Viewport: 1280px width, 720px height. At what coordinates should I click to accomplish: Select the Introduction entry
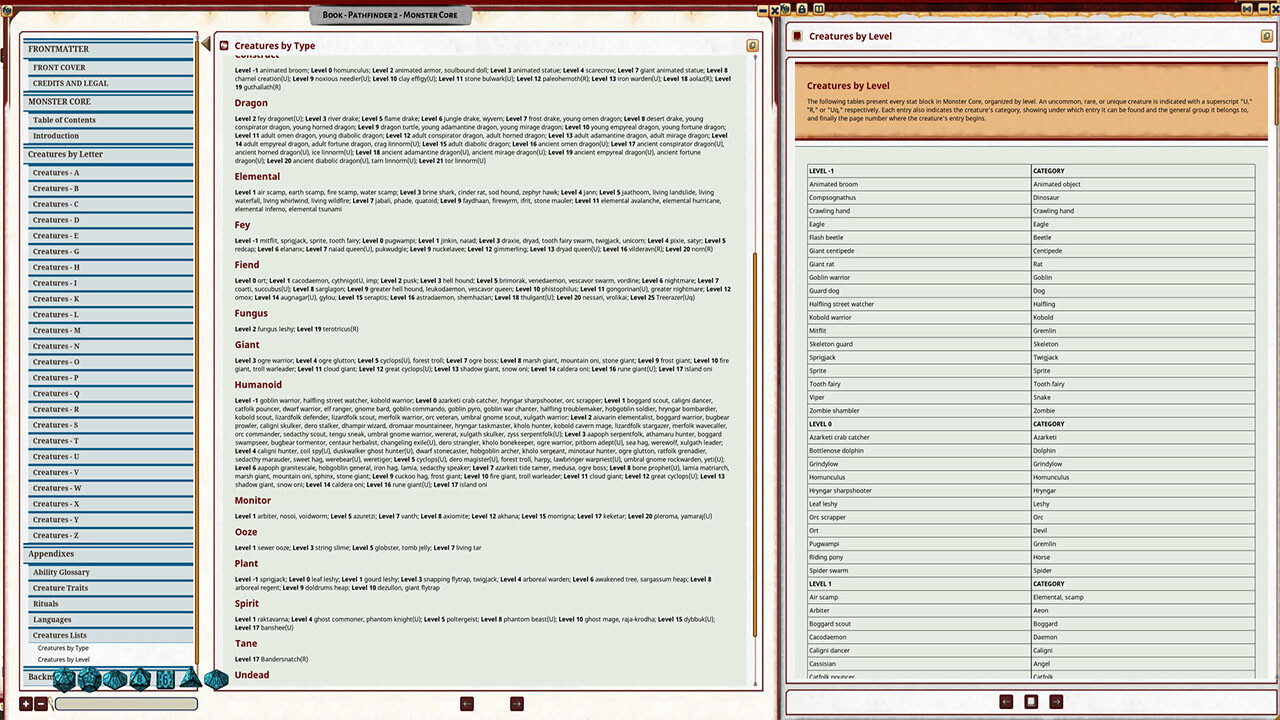(57, 135)
